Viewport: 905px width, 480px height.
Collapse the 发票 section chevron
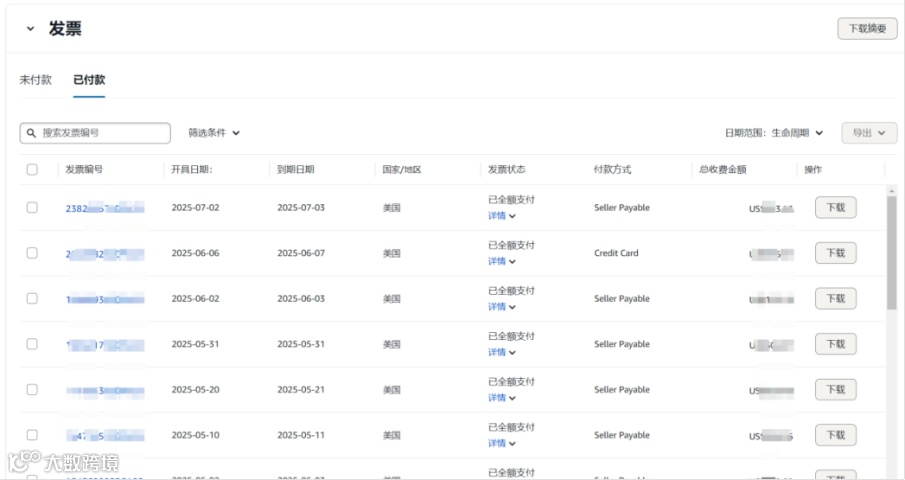pyautogui.click(x=30, y=28)
